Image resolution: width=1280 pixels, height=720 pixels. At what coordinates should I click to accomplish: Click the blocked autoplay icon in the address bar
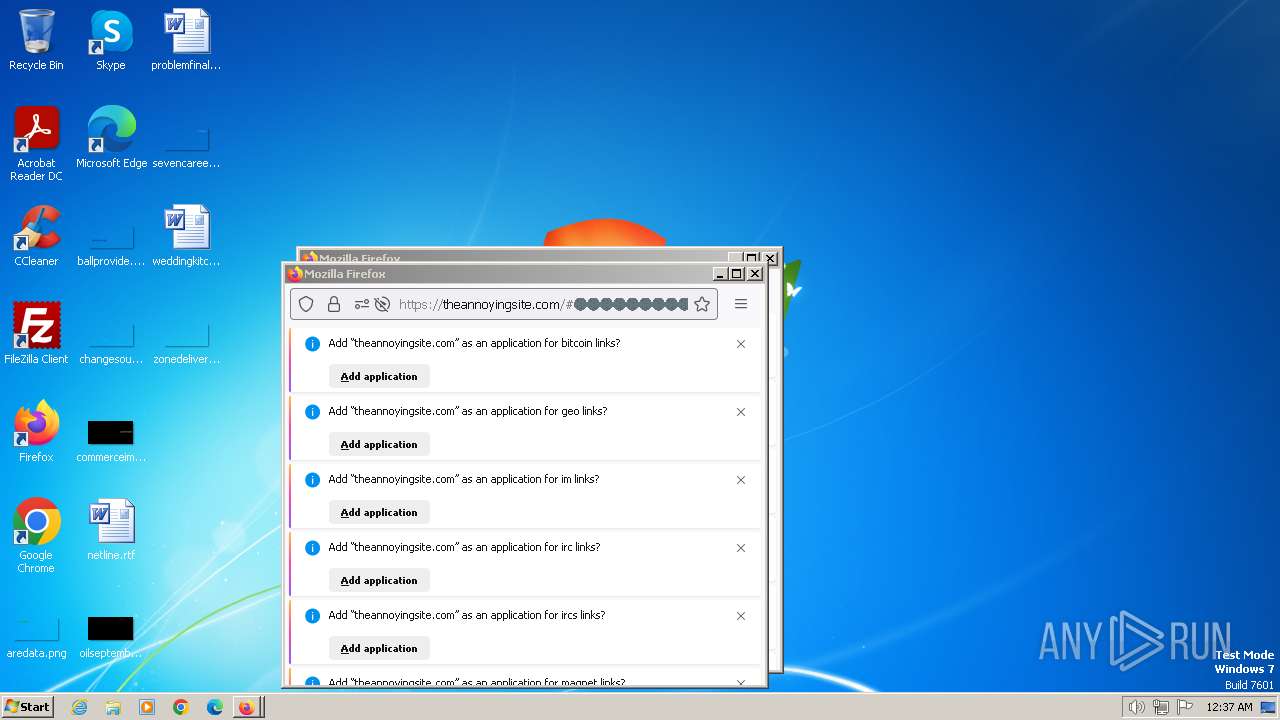click(x=381, y=304)
